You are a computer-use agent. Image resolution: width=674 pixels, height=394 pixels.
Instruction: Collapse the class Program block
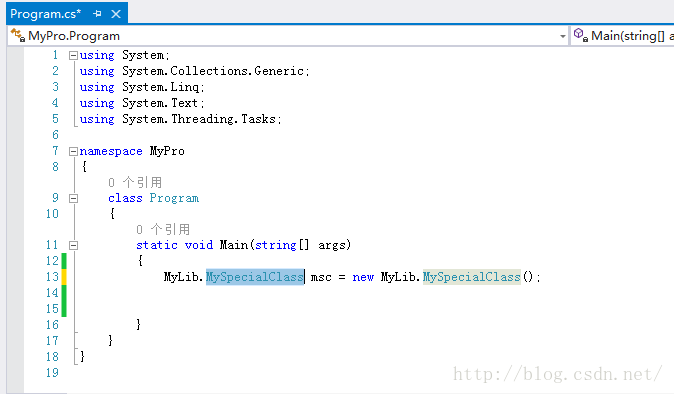point(74,199)
